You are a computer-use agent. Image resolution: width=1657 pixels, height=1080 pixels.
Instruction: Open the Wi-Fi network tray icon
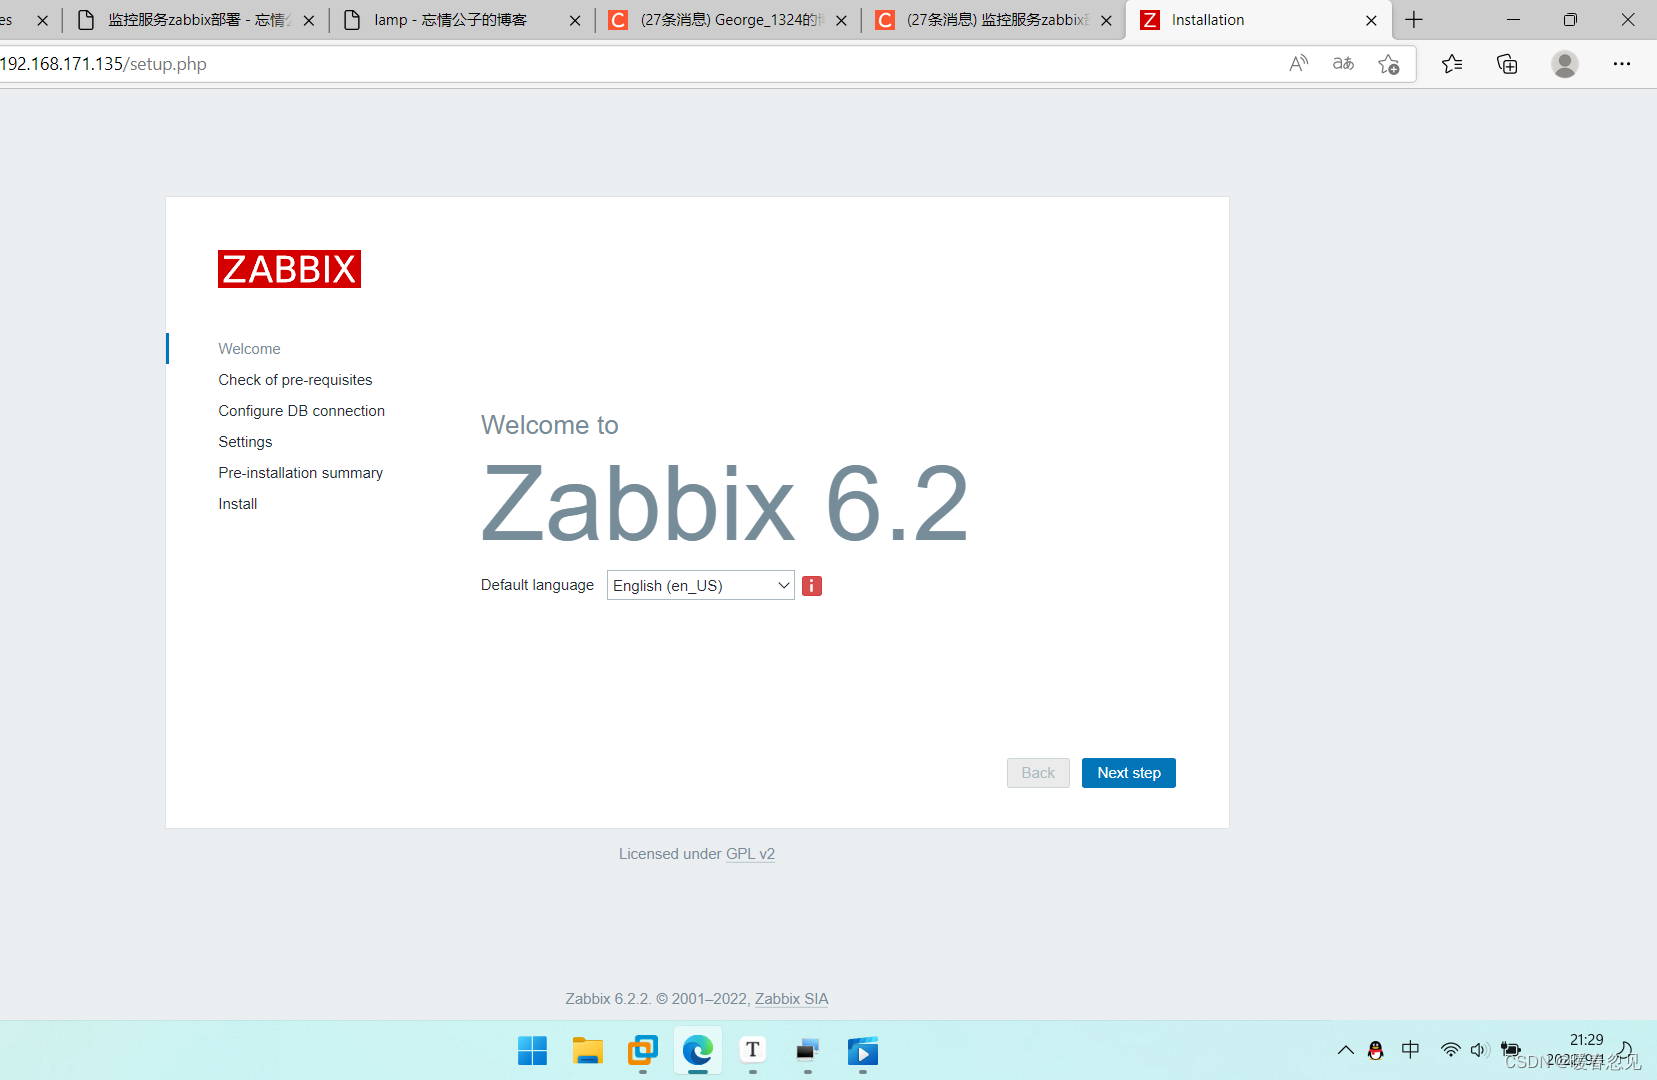pyautogui.click(x=1450, y=1050)
